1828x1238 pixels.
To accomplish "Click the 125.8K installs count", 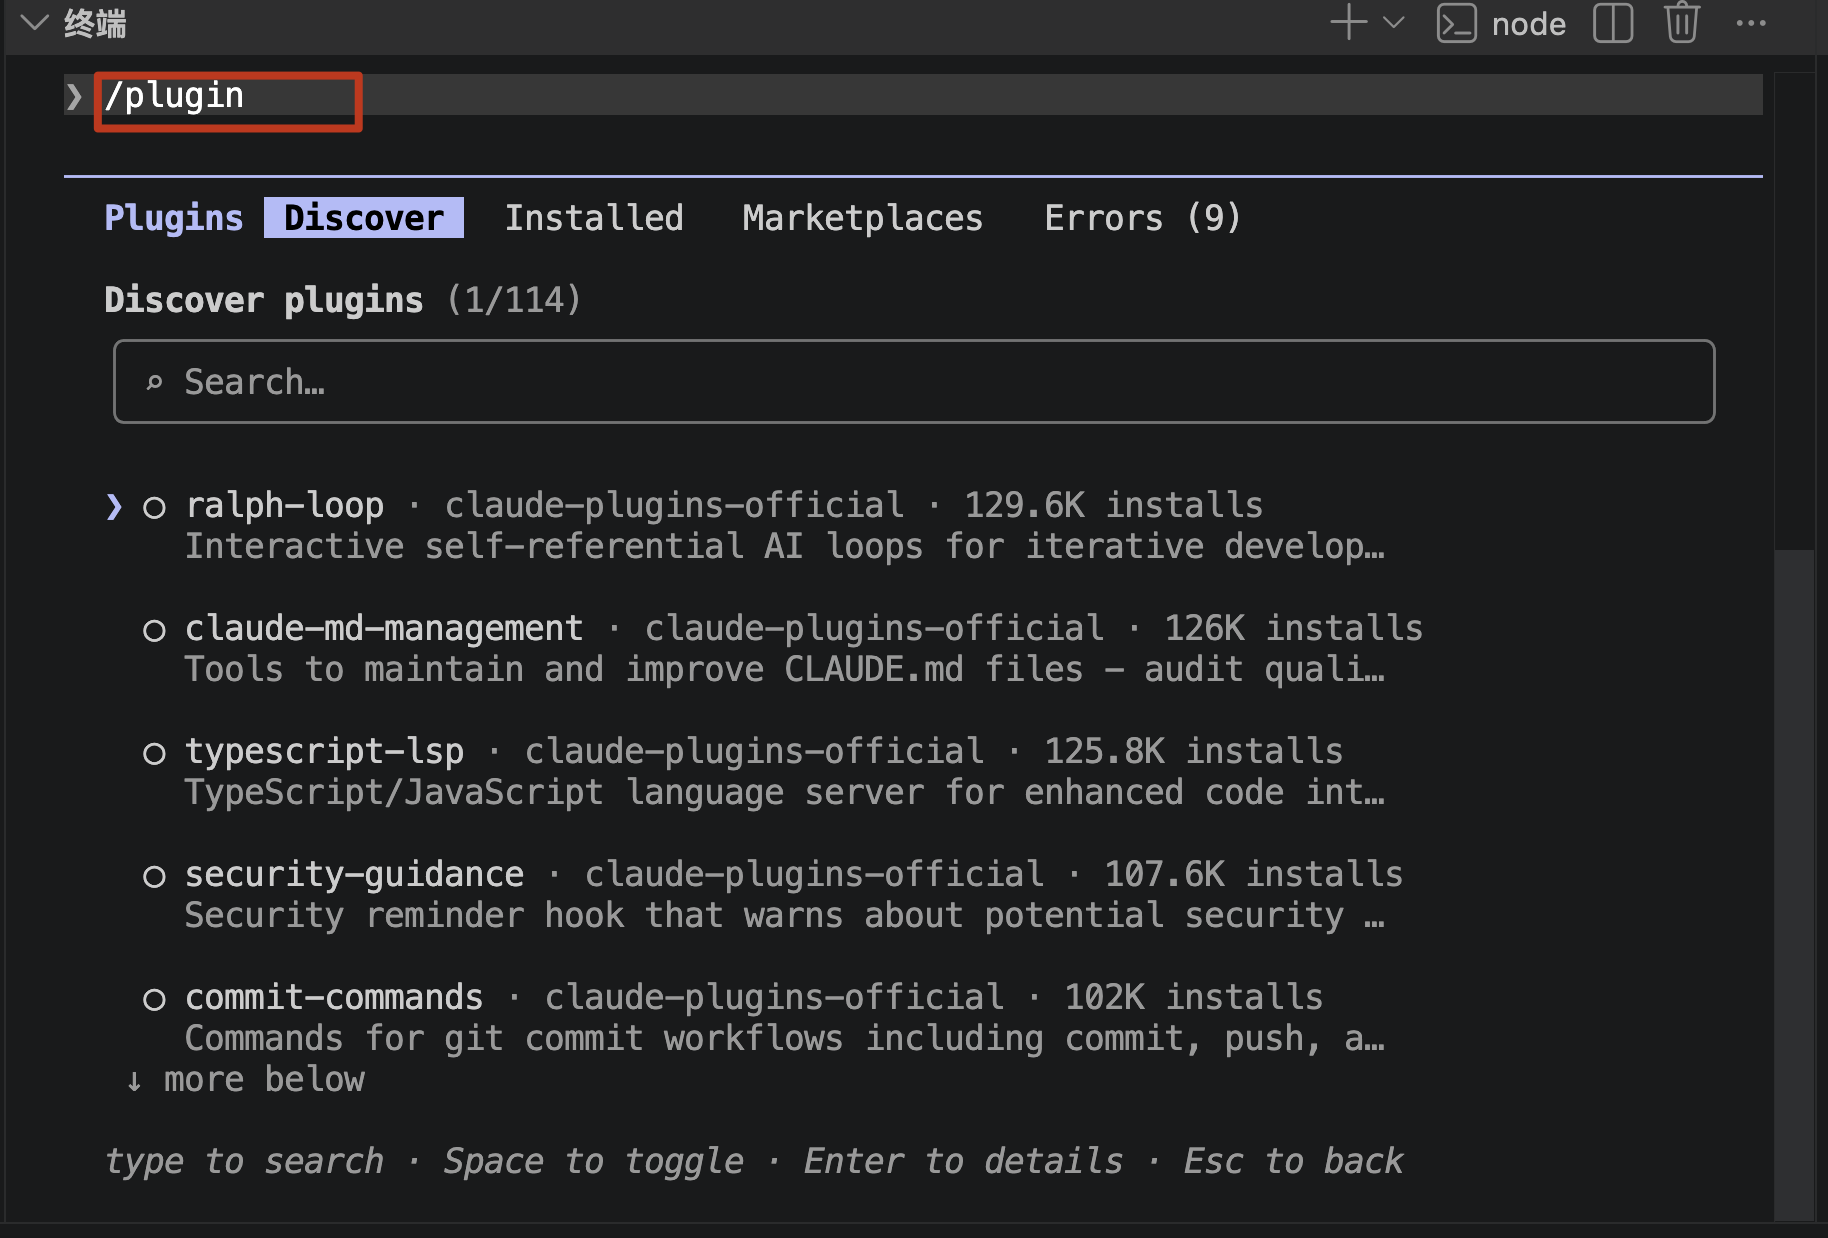I will tap(1194, 752).
